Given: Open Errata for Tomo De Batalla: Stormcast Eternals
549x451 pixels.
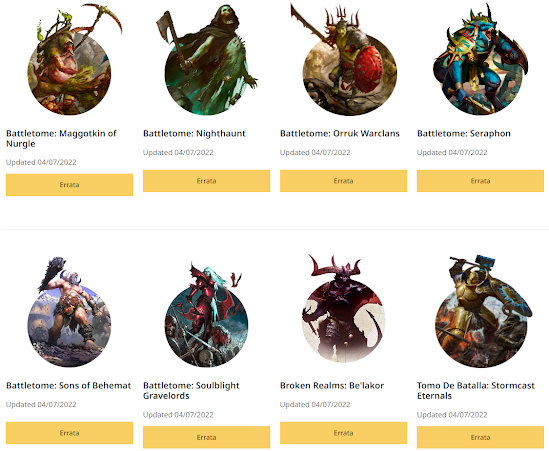Looking at the screenshot, I should click(480, 437).
